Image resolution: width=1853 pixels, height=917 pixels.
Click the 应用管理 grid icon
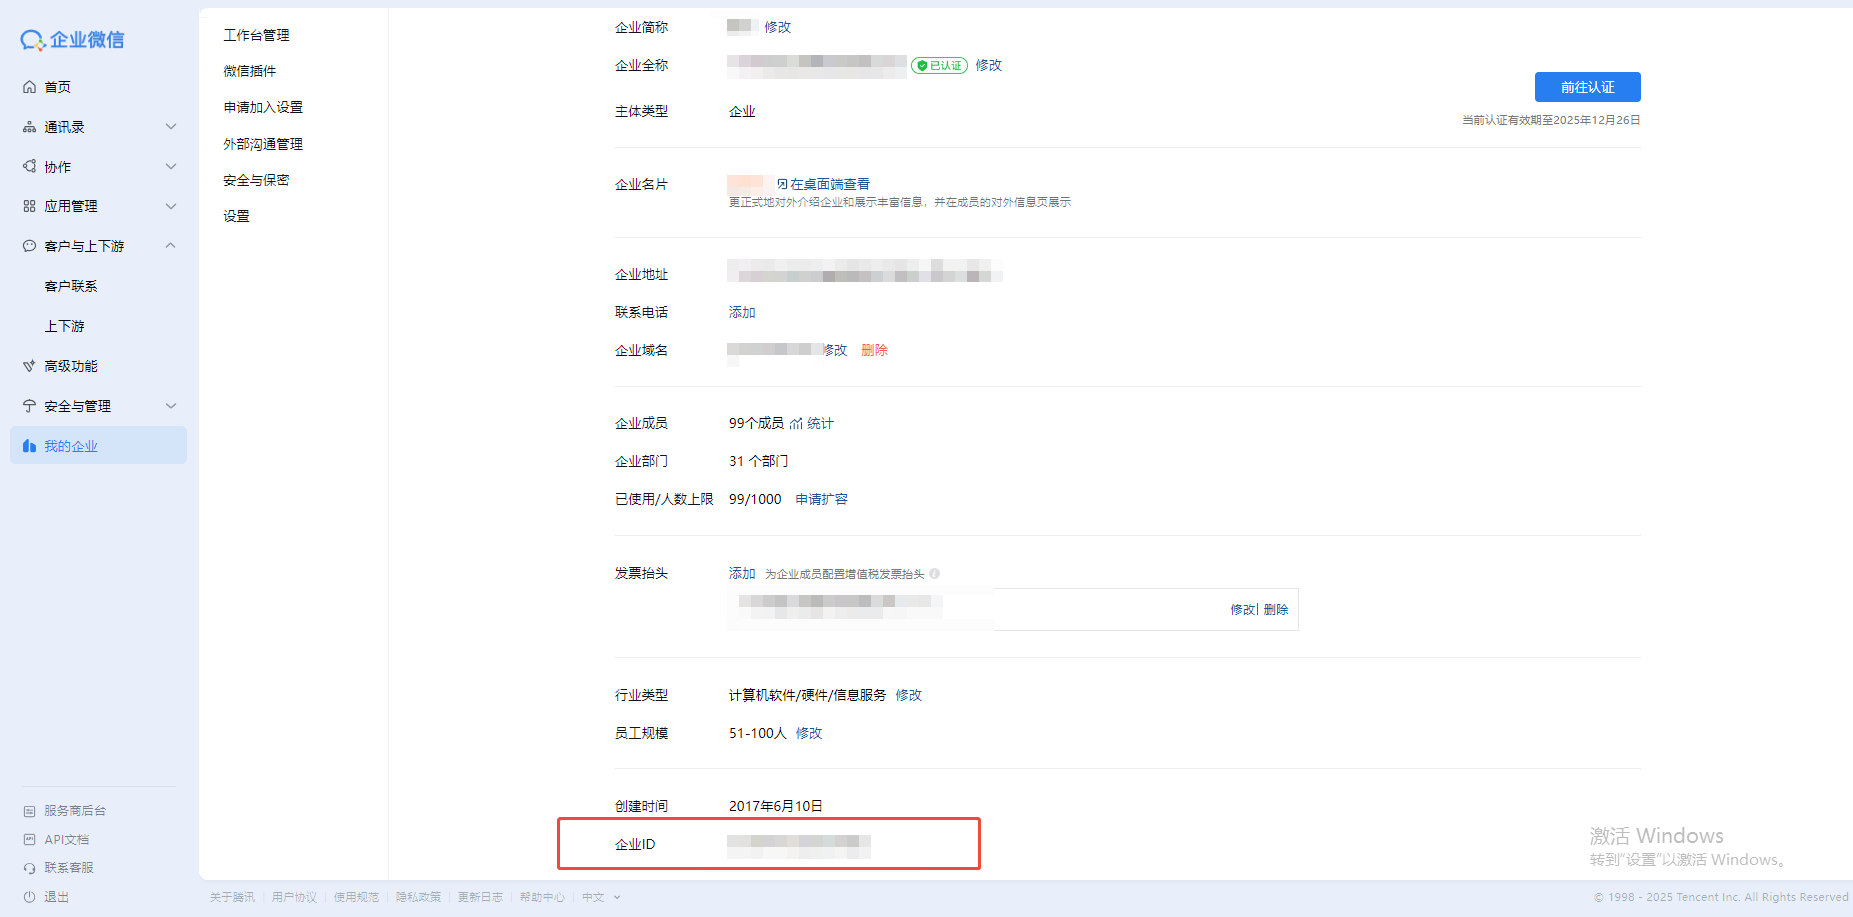click(x=30, y=206)
